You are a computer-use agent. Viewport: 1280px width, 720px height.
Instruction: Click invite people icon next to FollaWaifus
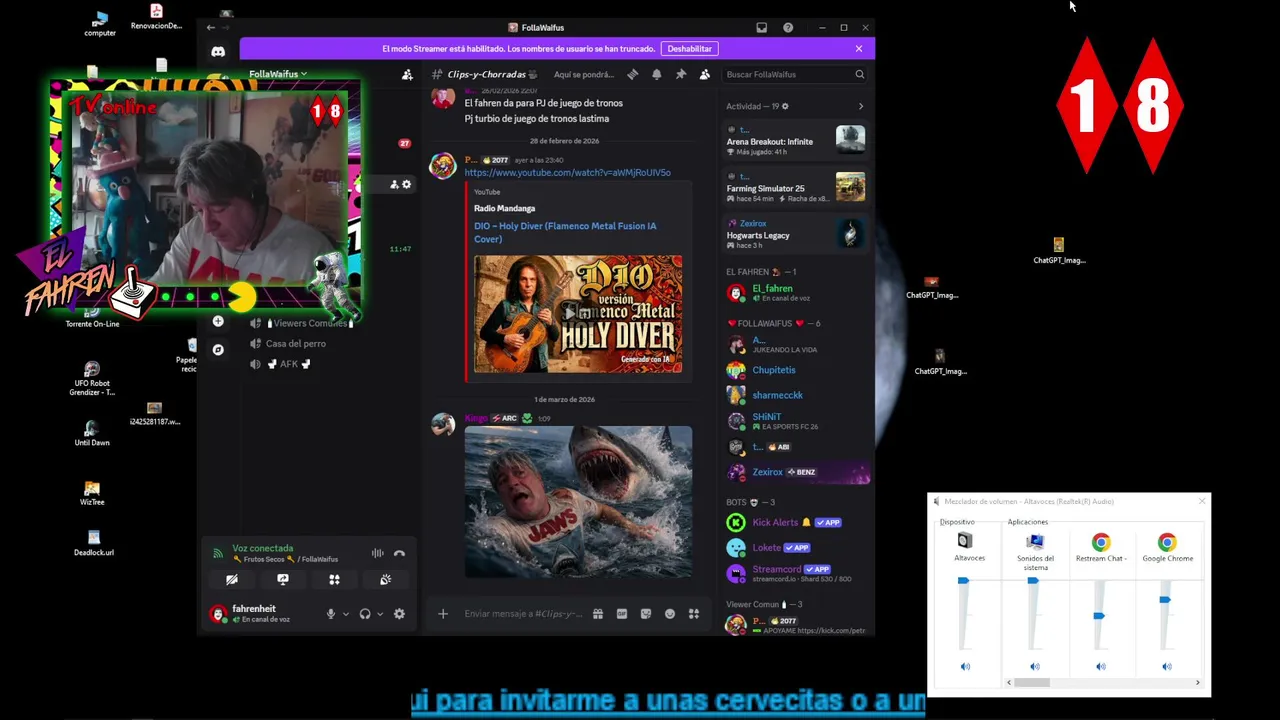[407, 74]
